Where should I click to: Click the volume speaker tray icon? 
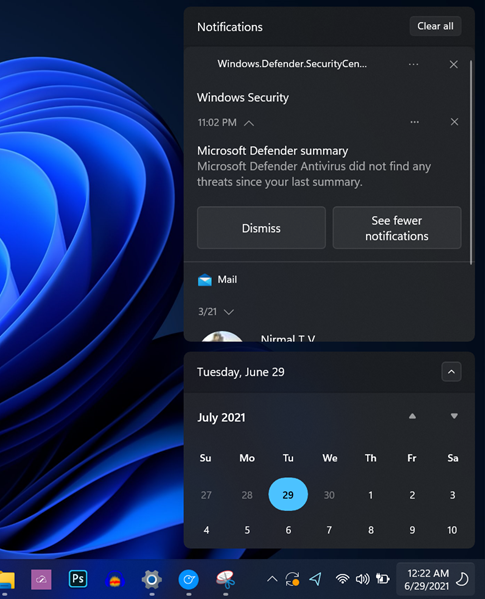pos(362,579)
